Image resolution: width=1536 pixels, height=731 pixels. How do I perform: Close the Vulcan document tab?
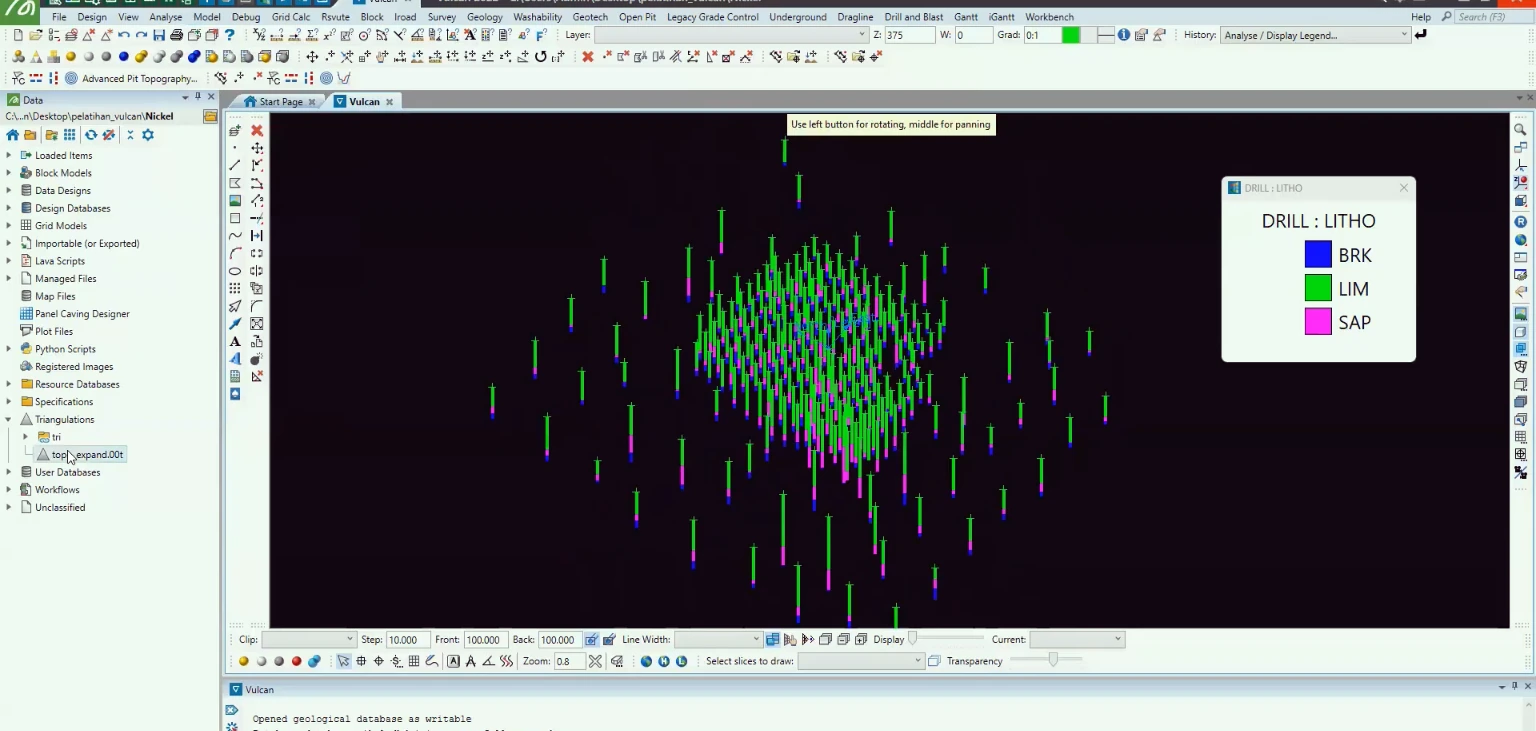(390, 102)
